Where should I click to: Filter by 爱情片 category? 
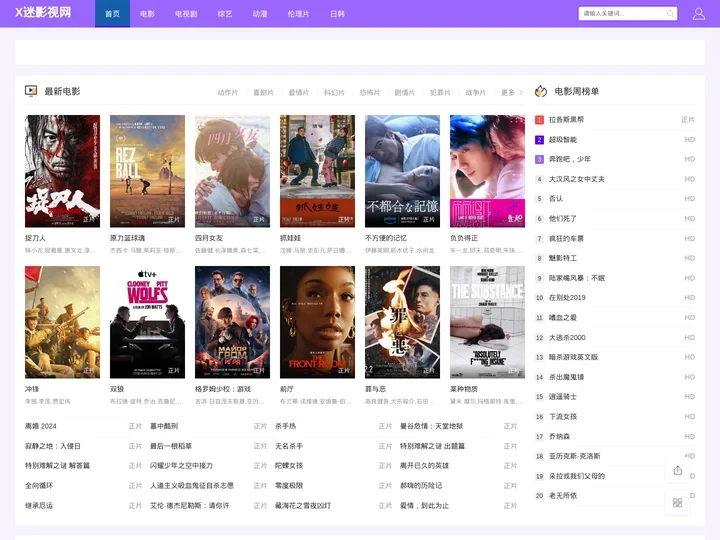point(298,92)
